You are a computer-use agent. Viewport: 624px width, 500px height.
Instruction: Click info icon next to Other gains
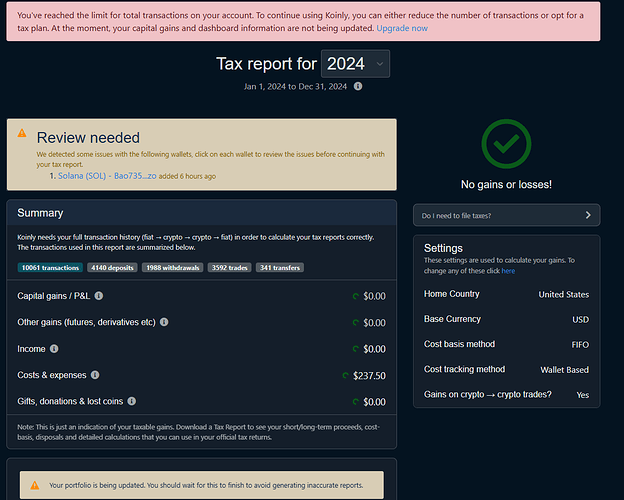(164, 322)
